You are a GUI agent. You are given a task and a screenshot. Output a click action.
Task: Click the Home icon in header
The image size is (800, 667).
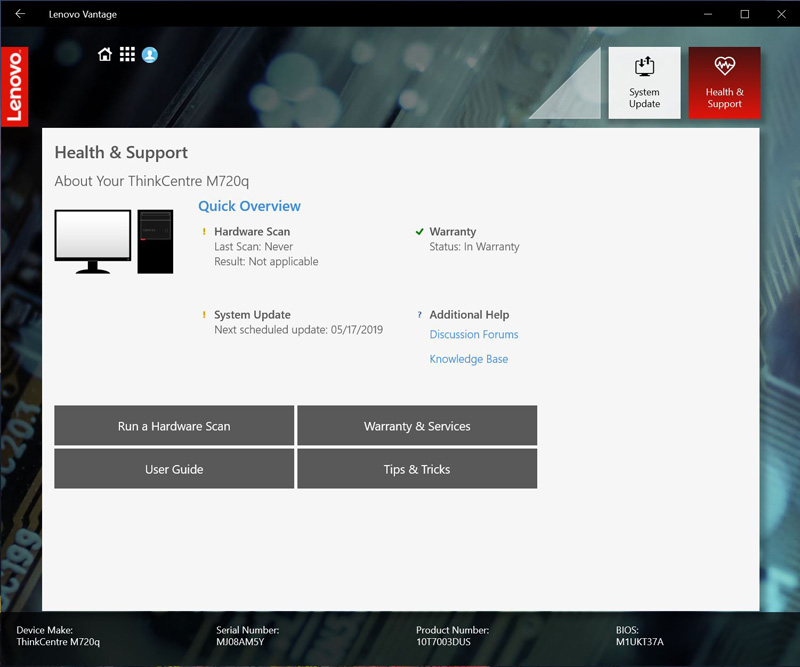[105, 55]
